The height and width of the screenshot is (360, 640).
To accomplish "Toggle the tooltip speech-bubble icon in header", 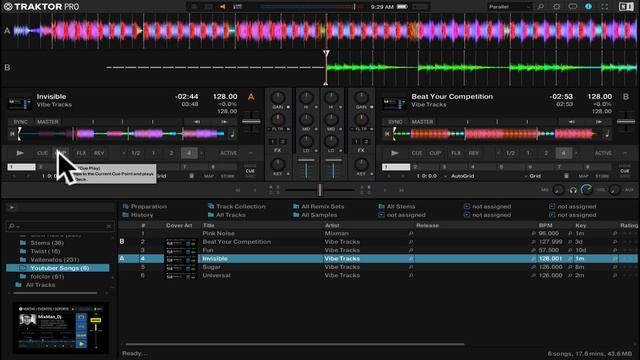I will pyautogui.click(x=573, y=7).
